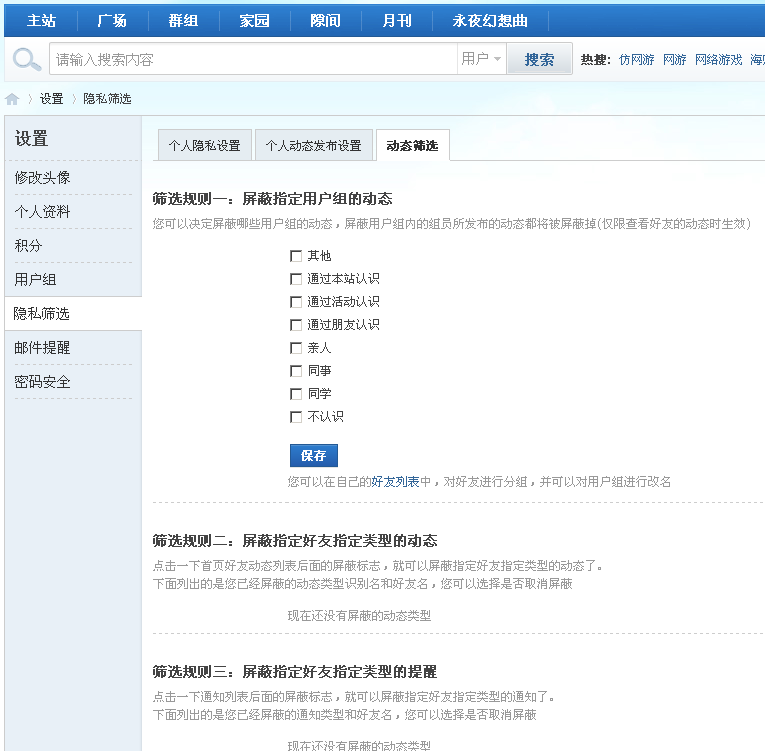Open the 好友列表 link
765x751 pixels.
tap(395, 482)
